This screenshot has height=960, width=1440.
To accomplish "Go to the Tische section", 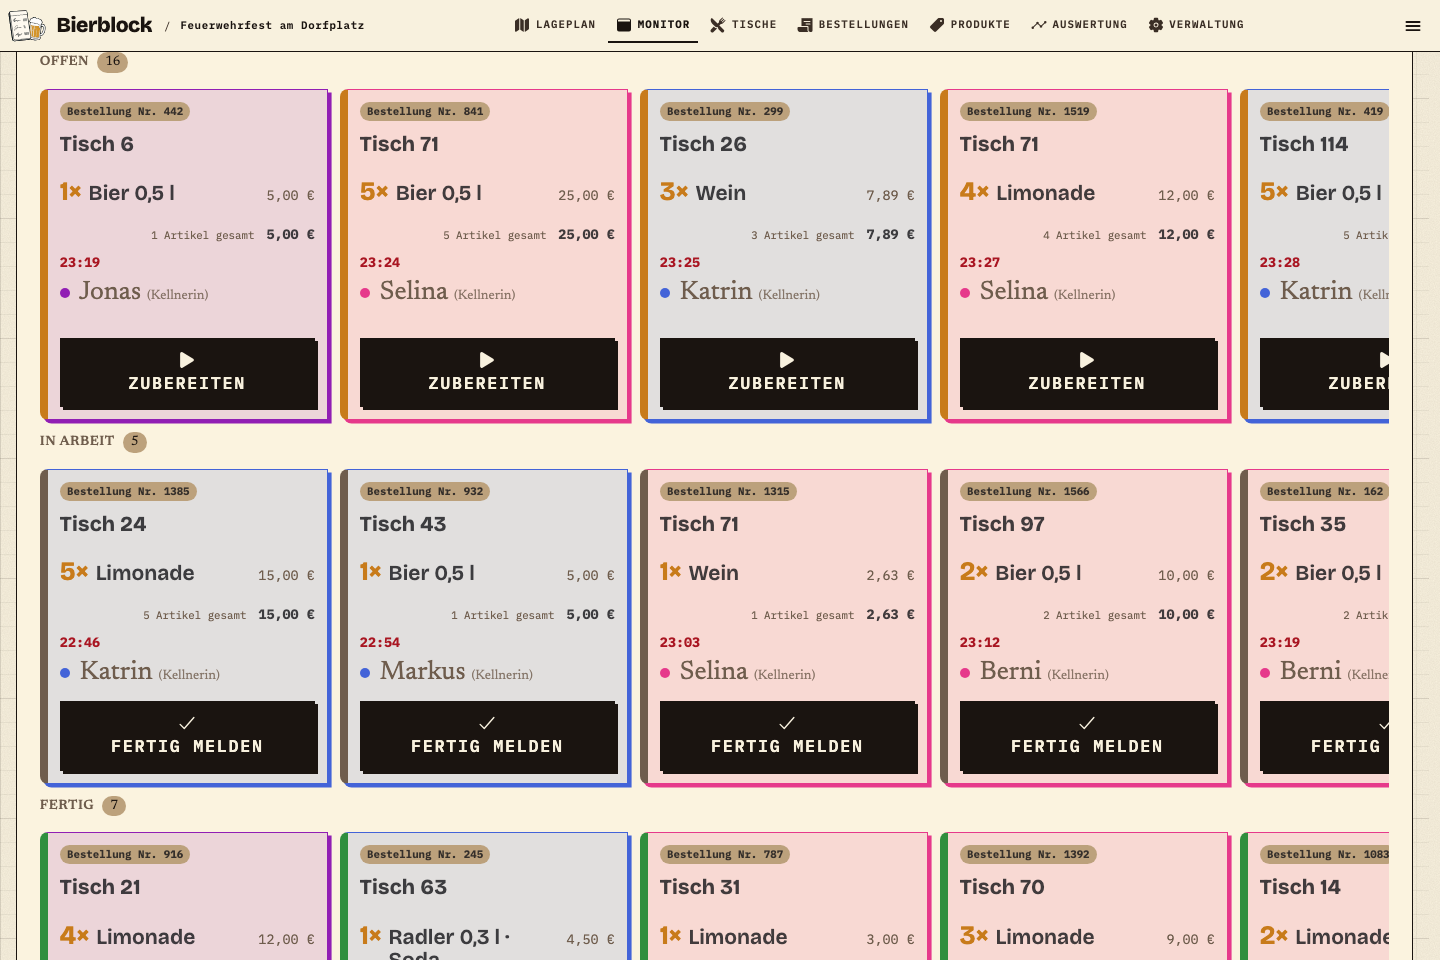I will tap(743, 25).
